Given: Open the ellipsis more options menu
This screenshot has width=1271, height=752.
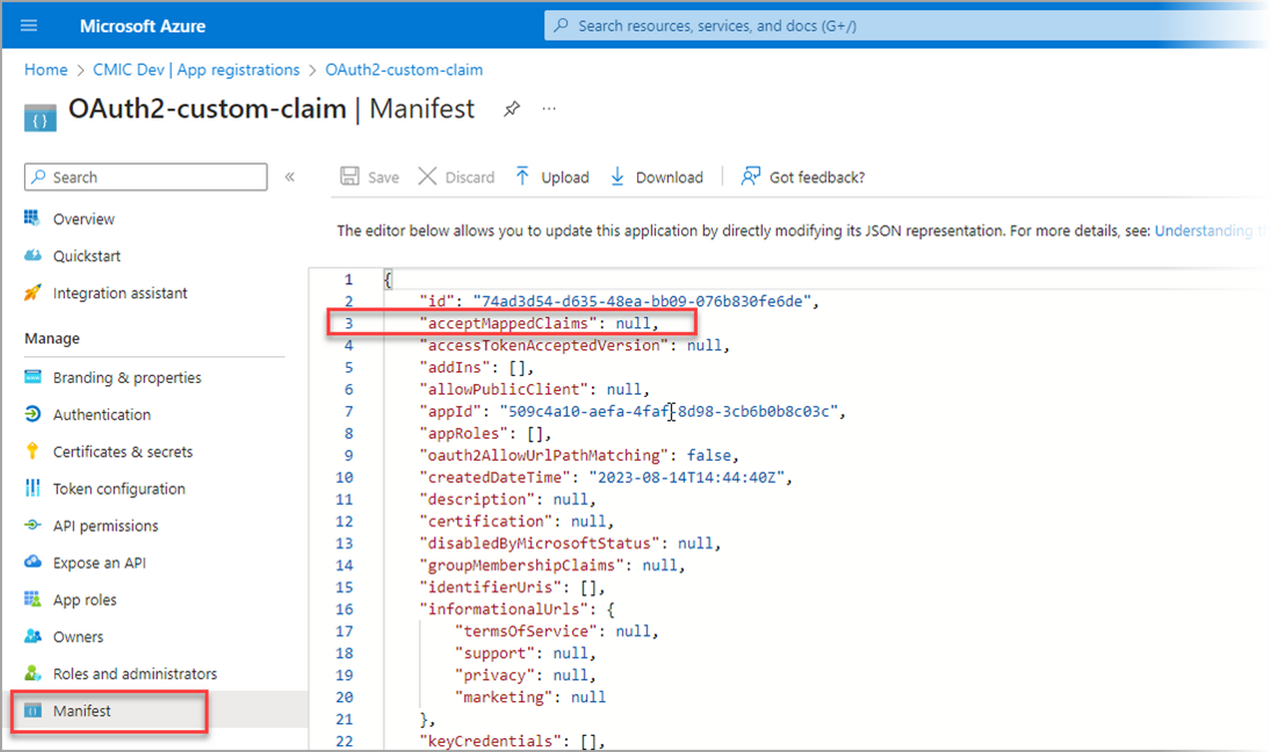Looking at the screenshot, I should [x=548, y=109].
